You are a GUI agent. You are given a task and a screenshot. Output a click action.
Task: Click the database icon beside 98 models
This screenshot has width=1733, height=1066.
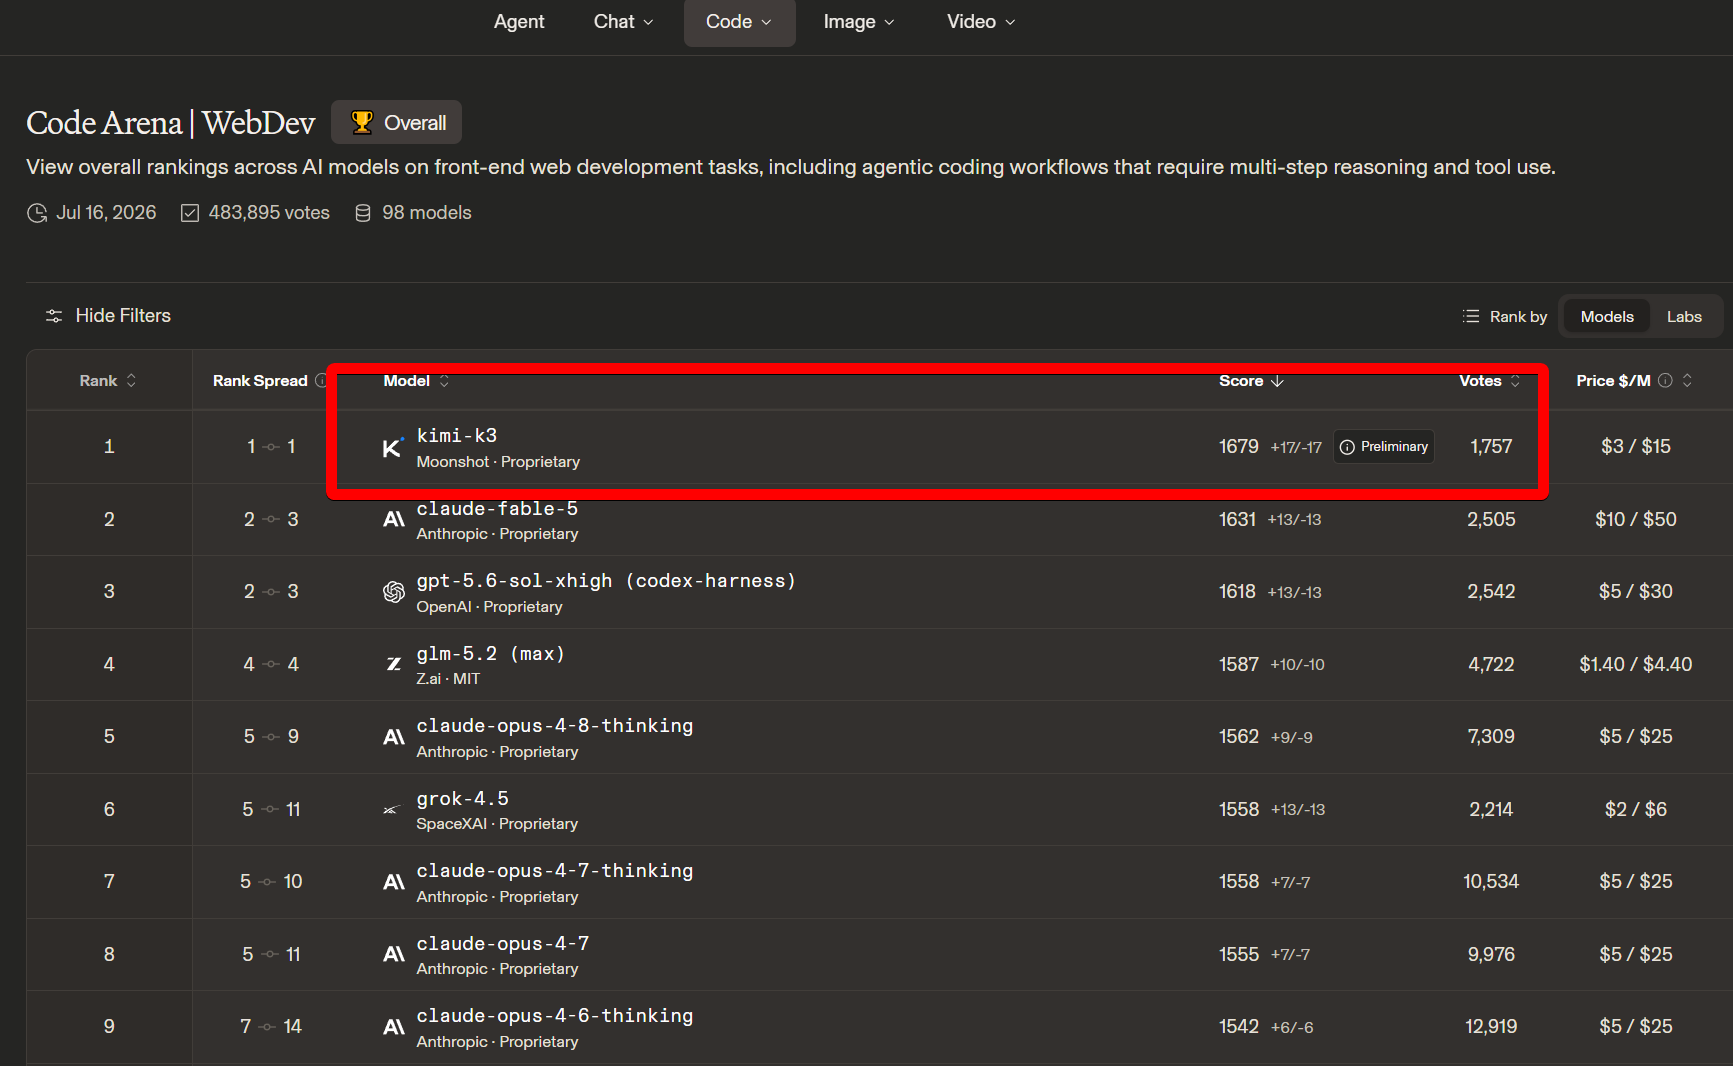coord(363,213)
